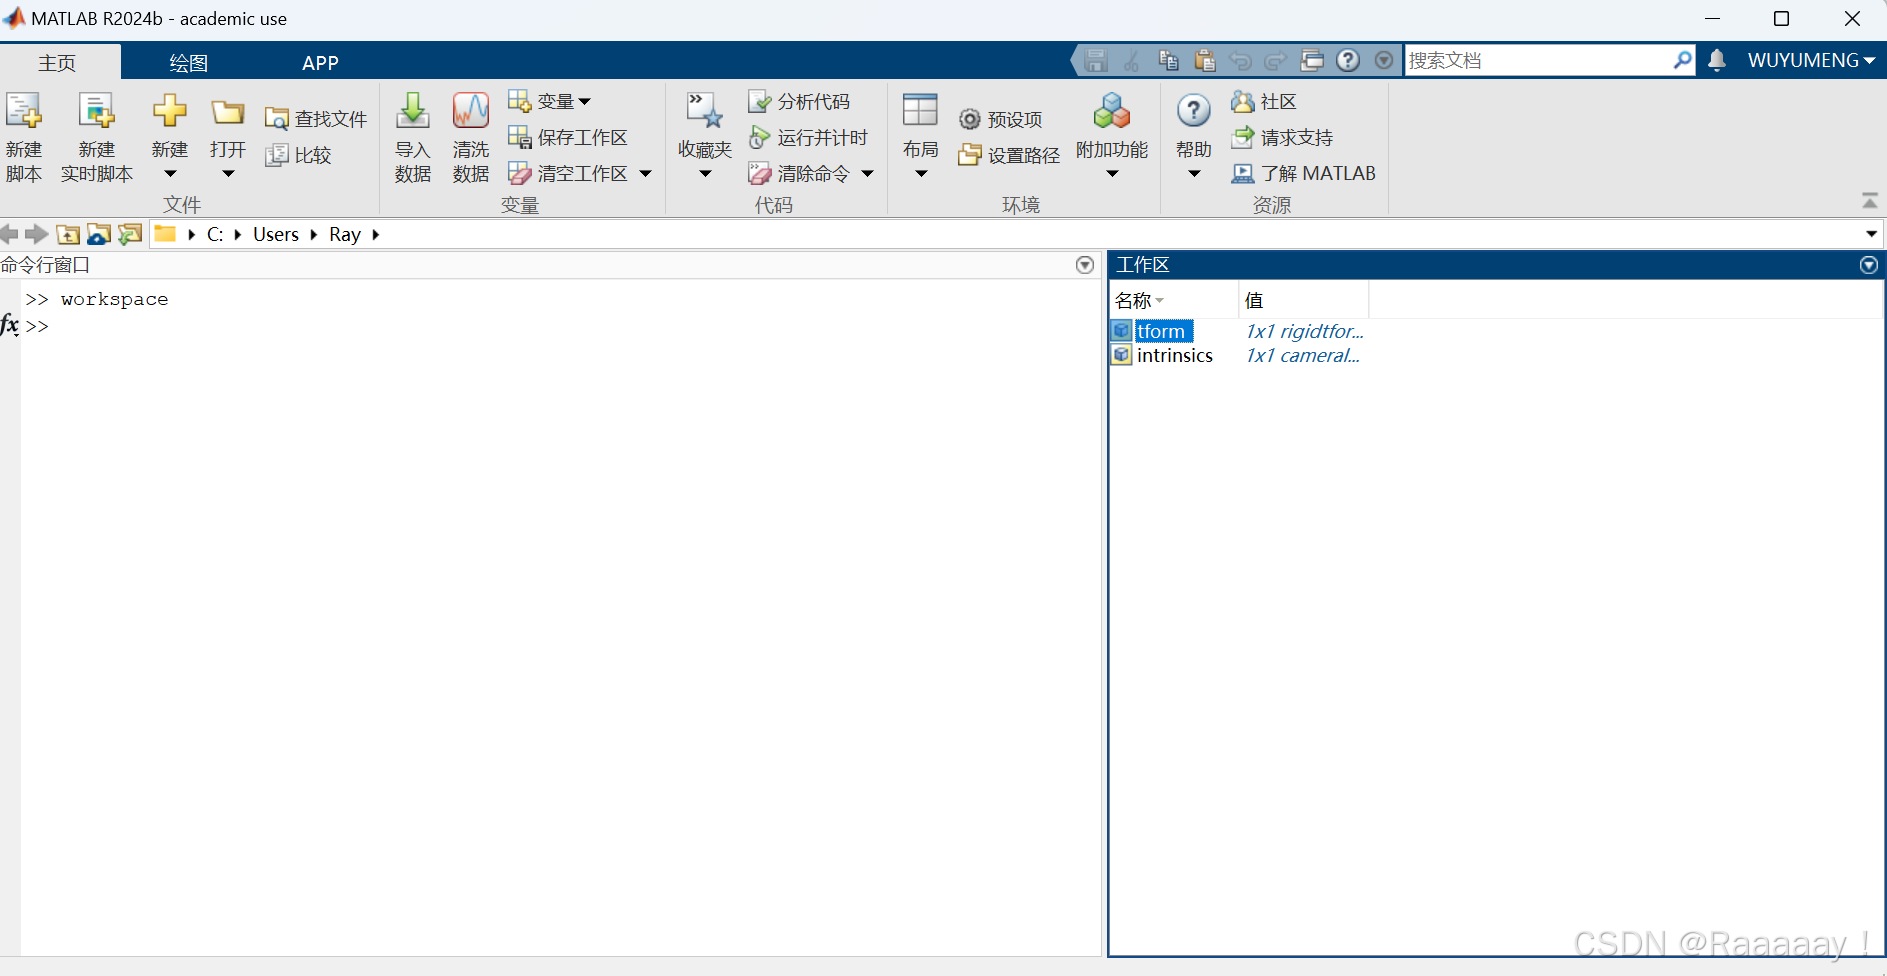Click the Ray folder in address path
This screenshot has width=1887, height=976.
(x=345, y=234)
